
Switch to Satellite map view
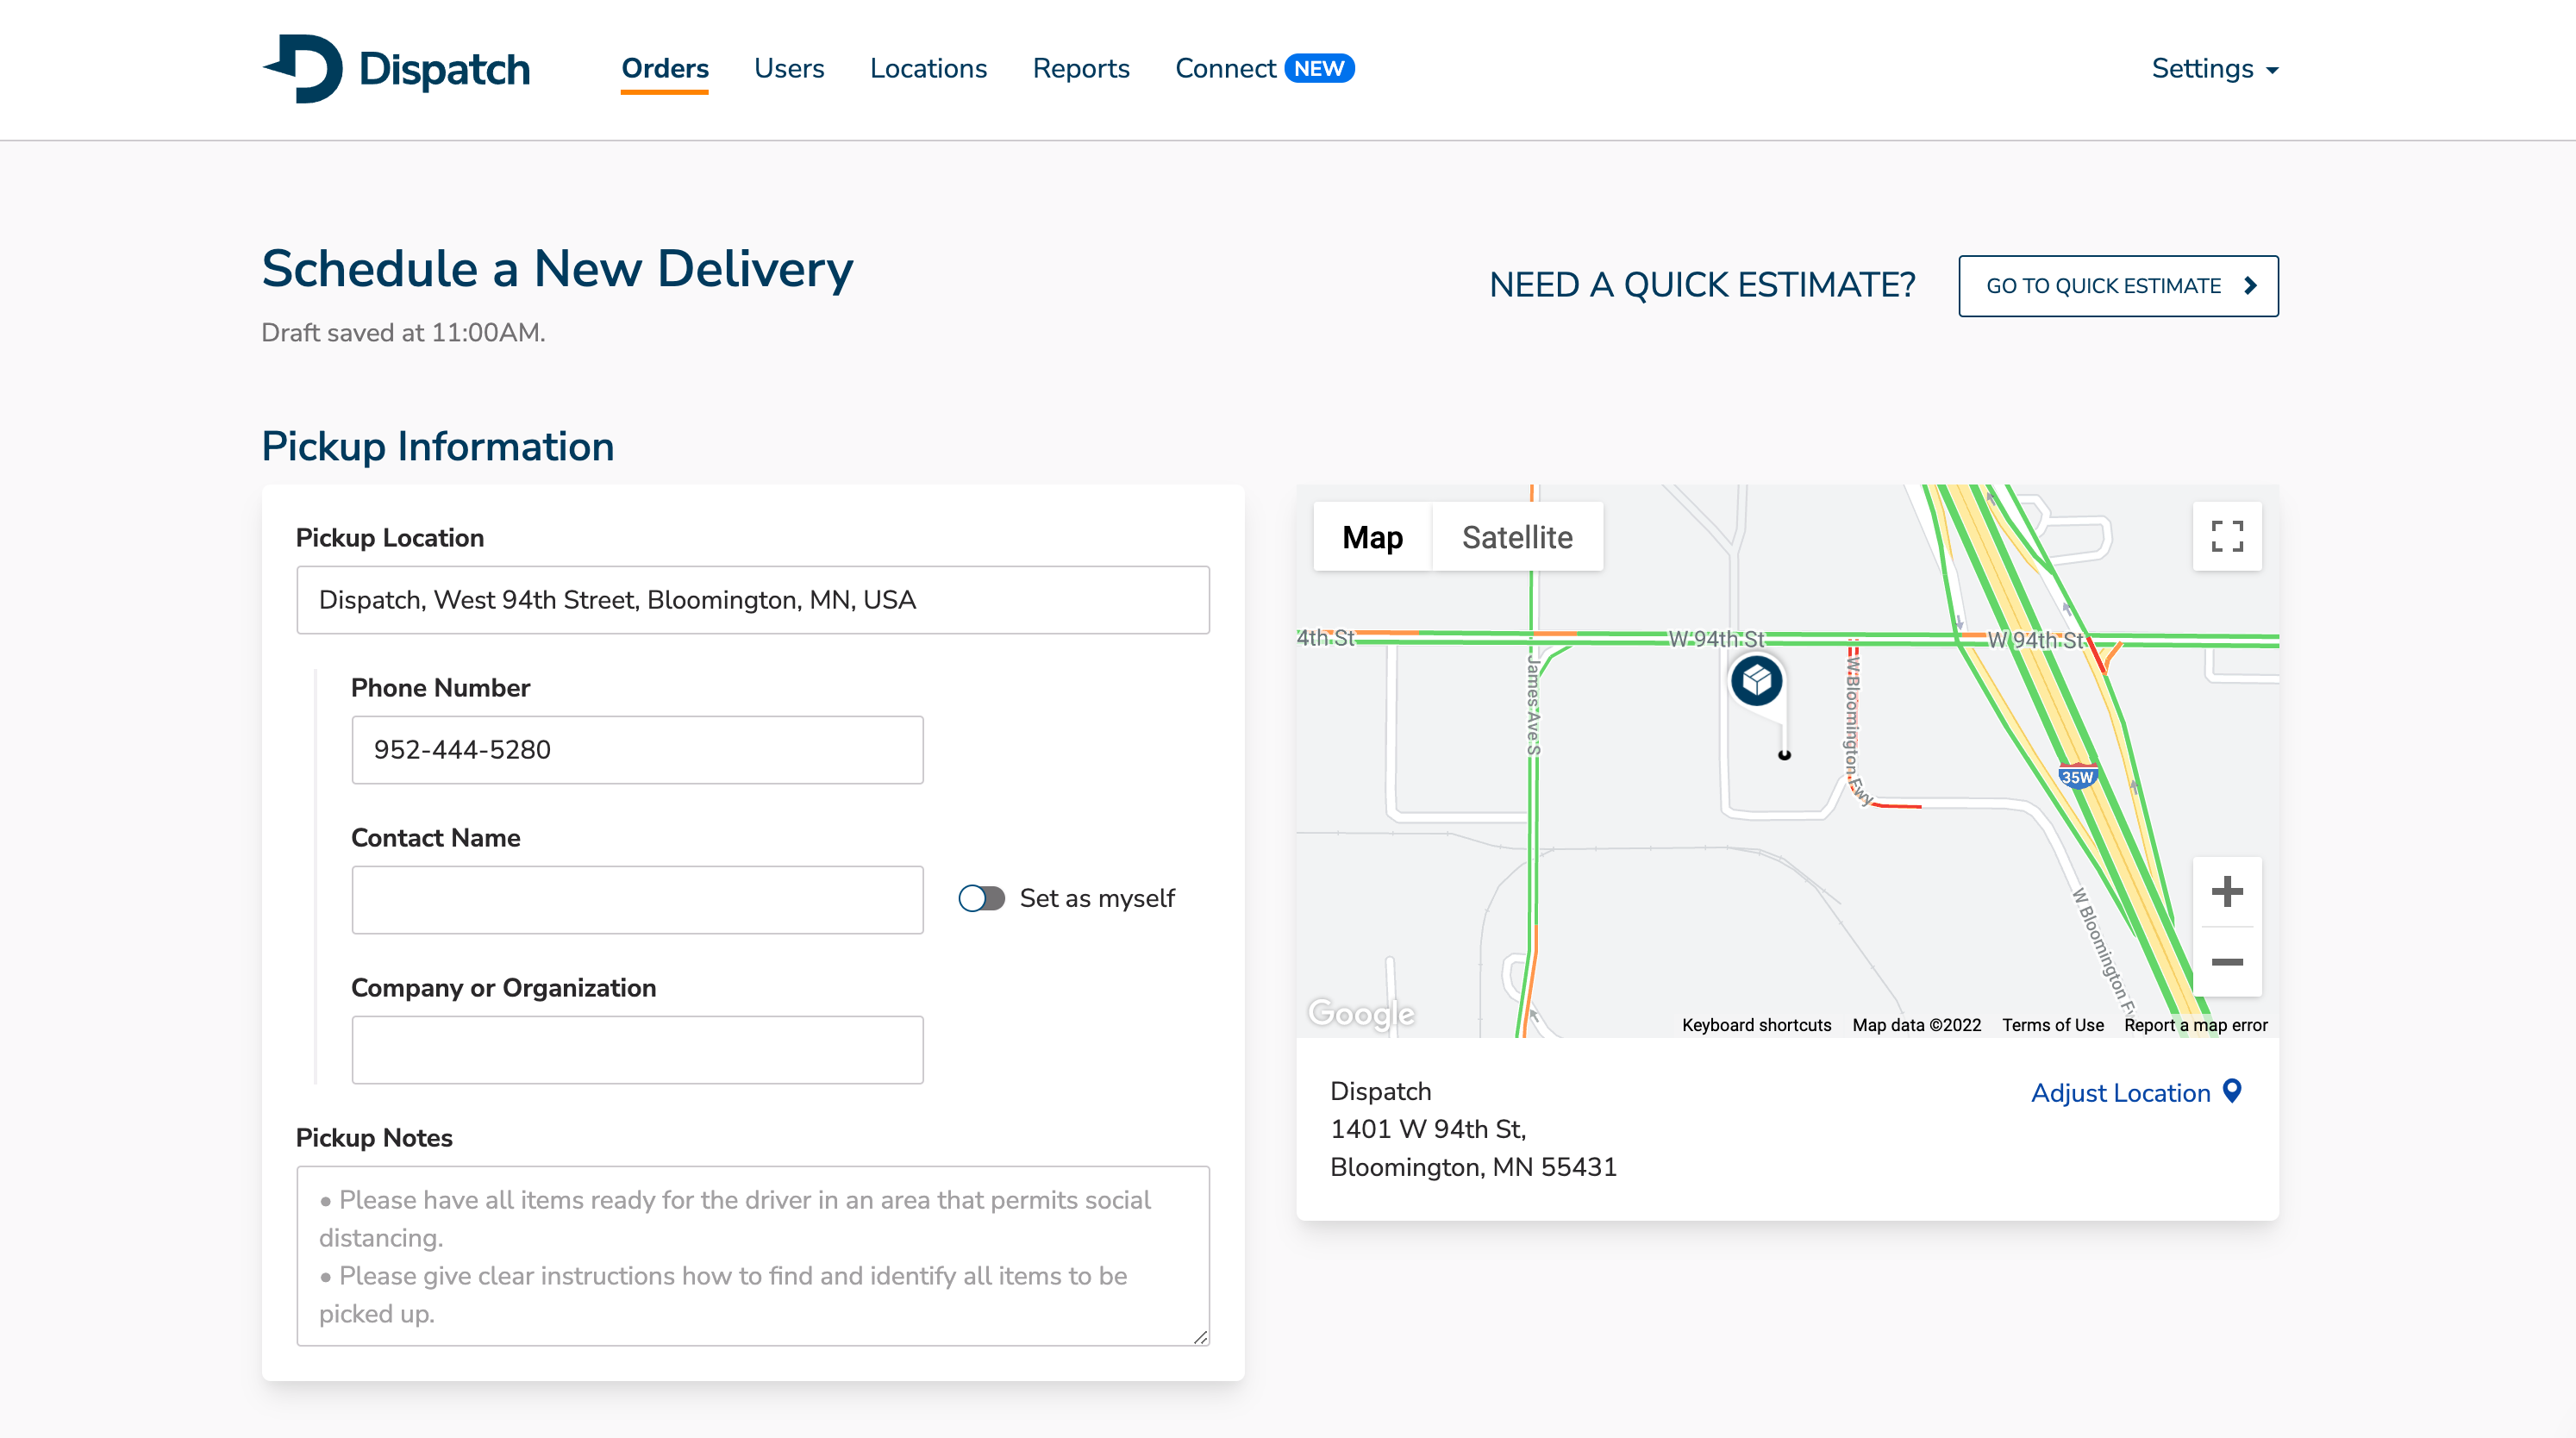click(x=1518, y=537)
